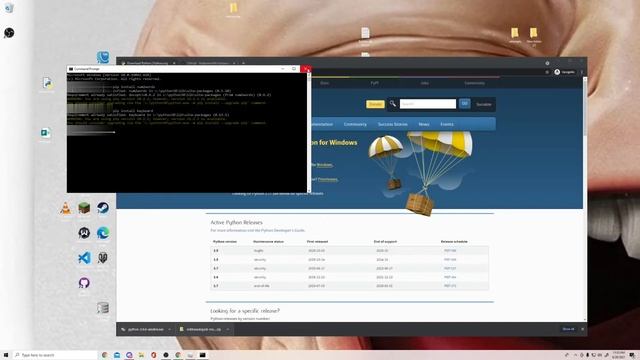640x360 pixels.
Task: Open the database tool desktop icon
Action: click(x=103, y=307)
